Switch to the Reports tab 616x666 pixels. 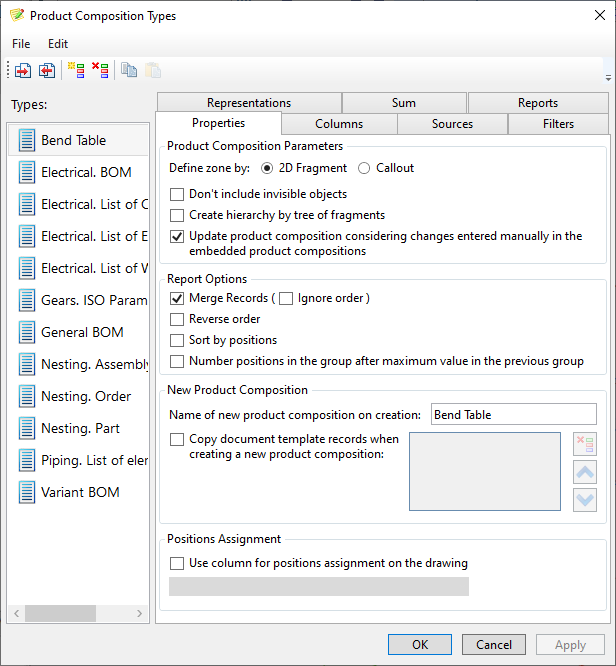[x=538, y=103]
